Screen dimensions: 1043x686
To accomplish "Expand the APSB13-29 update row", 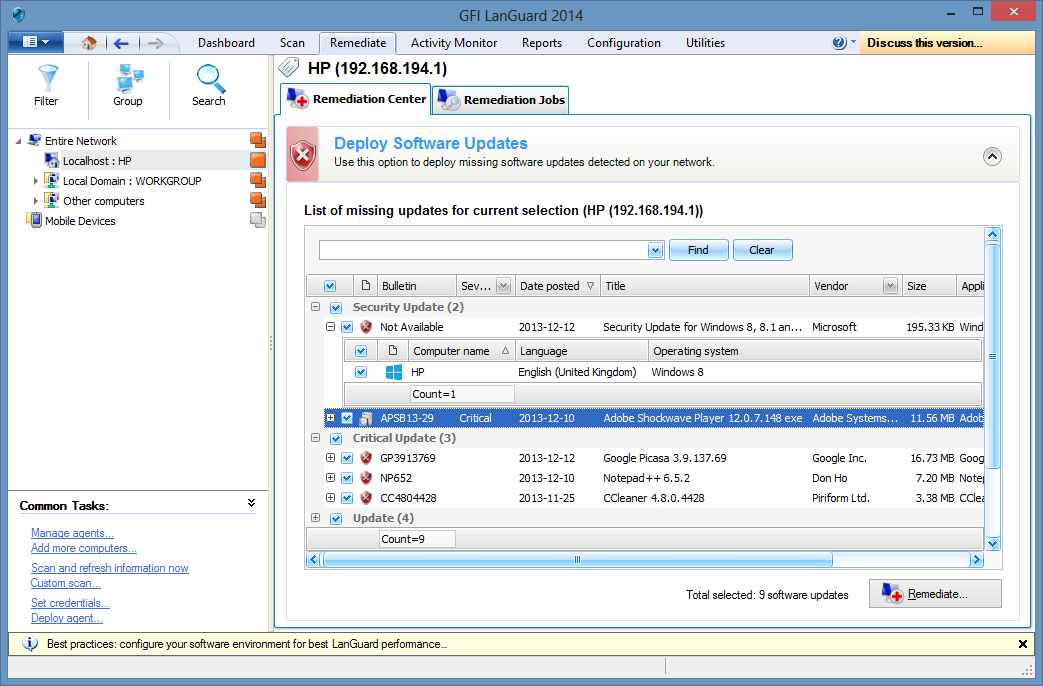I will click(x=330, y=418).
